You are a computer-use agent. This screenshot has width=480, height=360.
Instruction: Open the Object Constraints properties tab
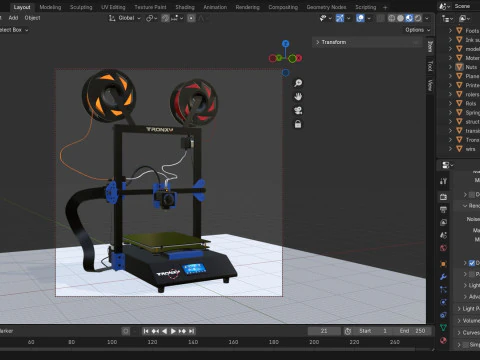coord(443,315)
